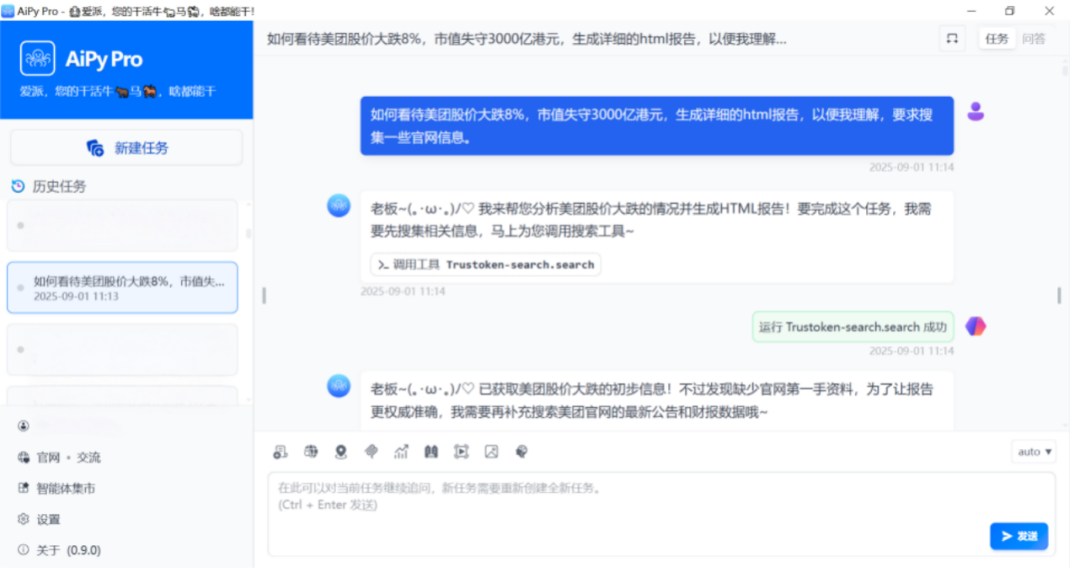Image resolution: width=1080 pixels, height=583 pixels.
Task: Click the fullscreen toggle icon in header
Action: click(x=953, y=39)
